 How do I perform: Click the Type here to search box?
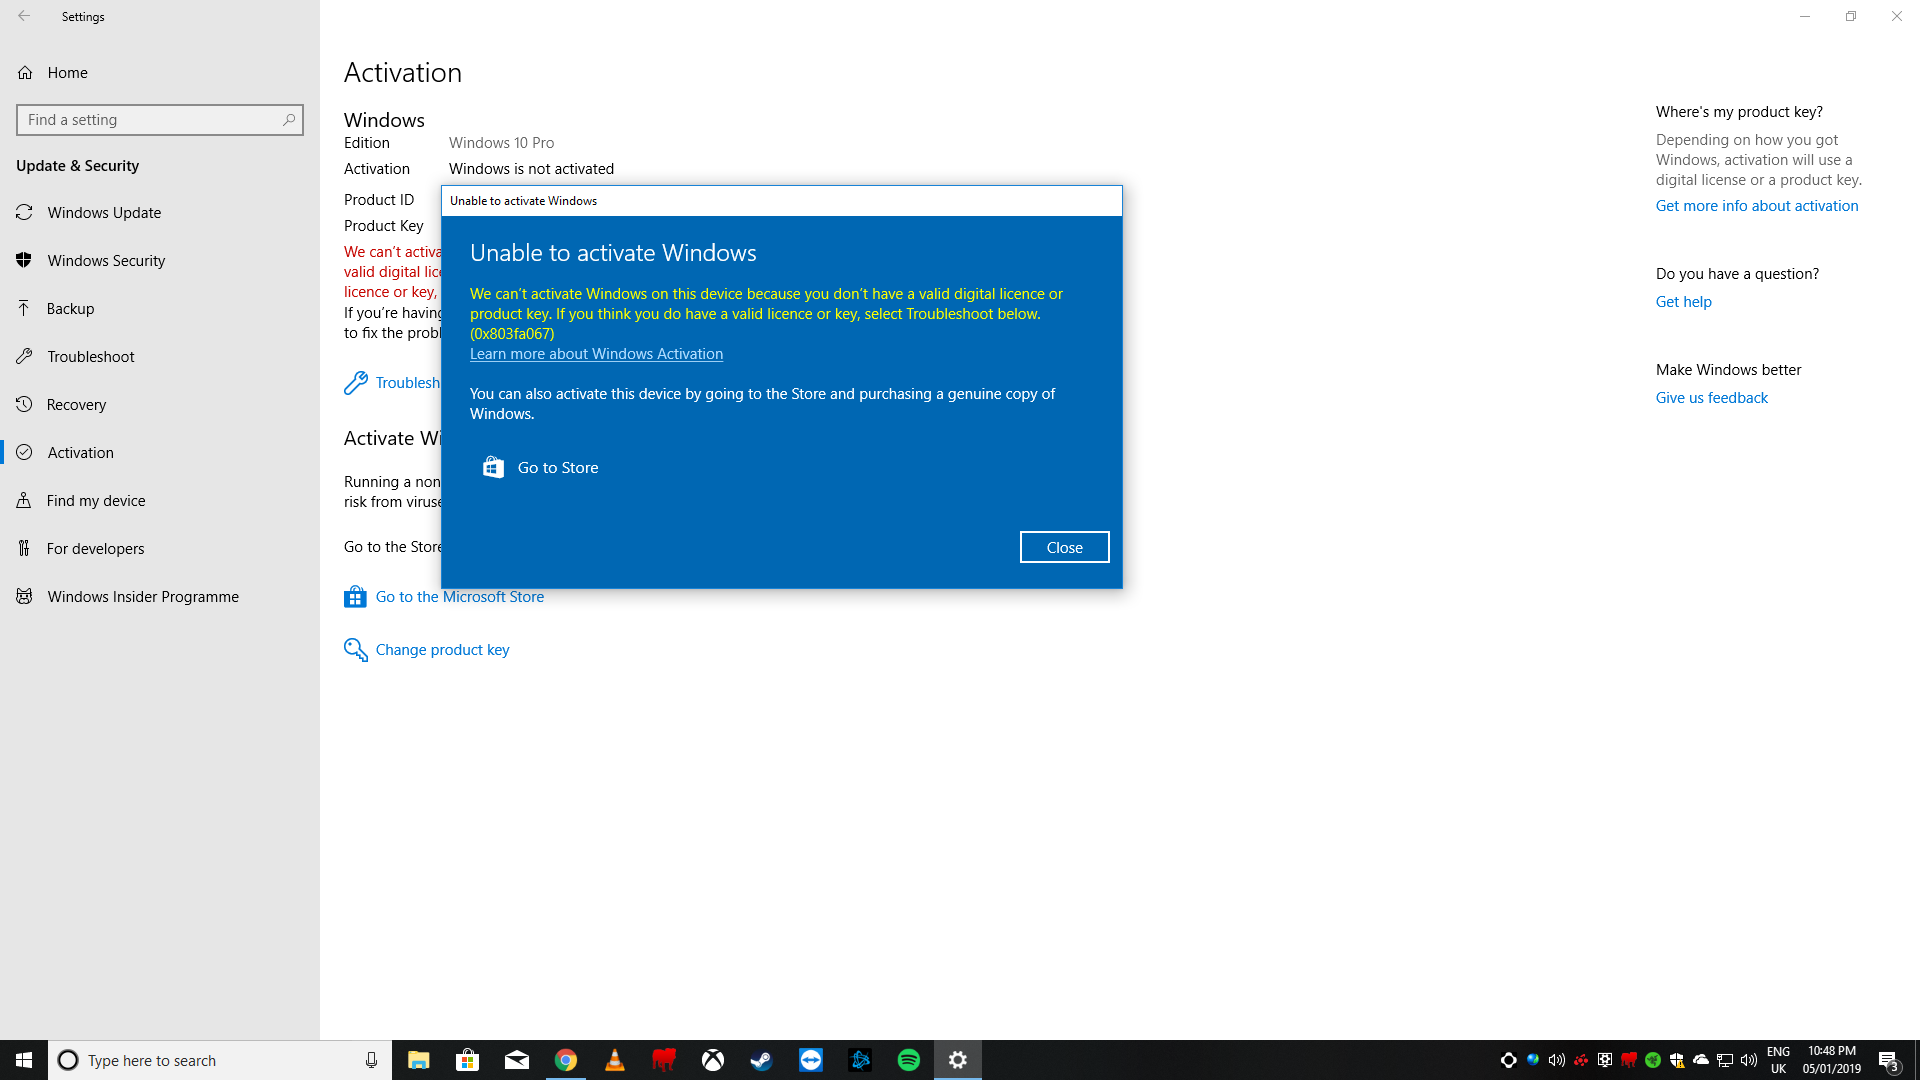pyautogui.click(x=220, y=1060)
